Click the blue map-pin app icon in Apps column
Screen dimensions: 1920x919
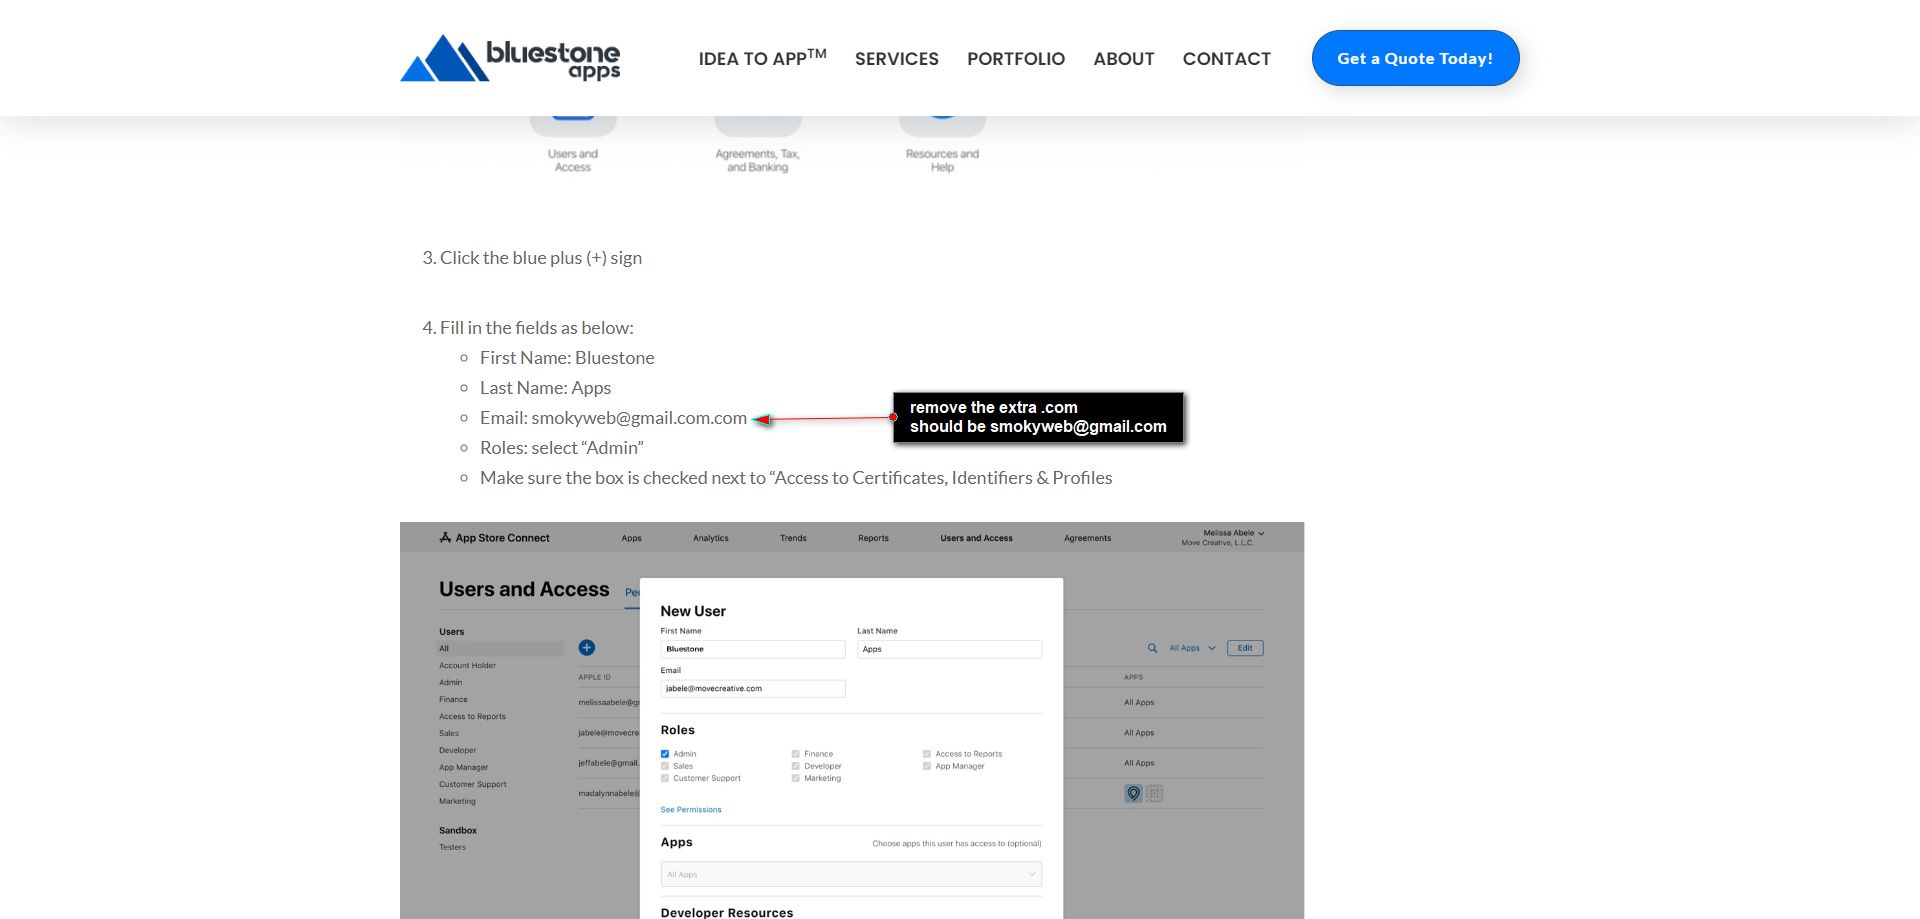[1133, 793]
